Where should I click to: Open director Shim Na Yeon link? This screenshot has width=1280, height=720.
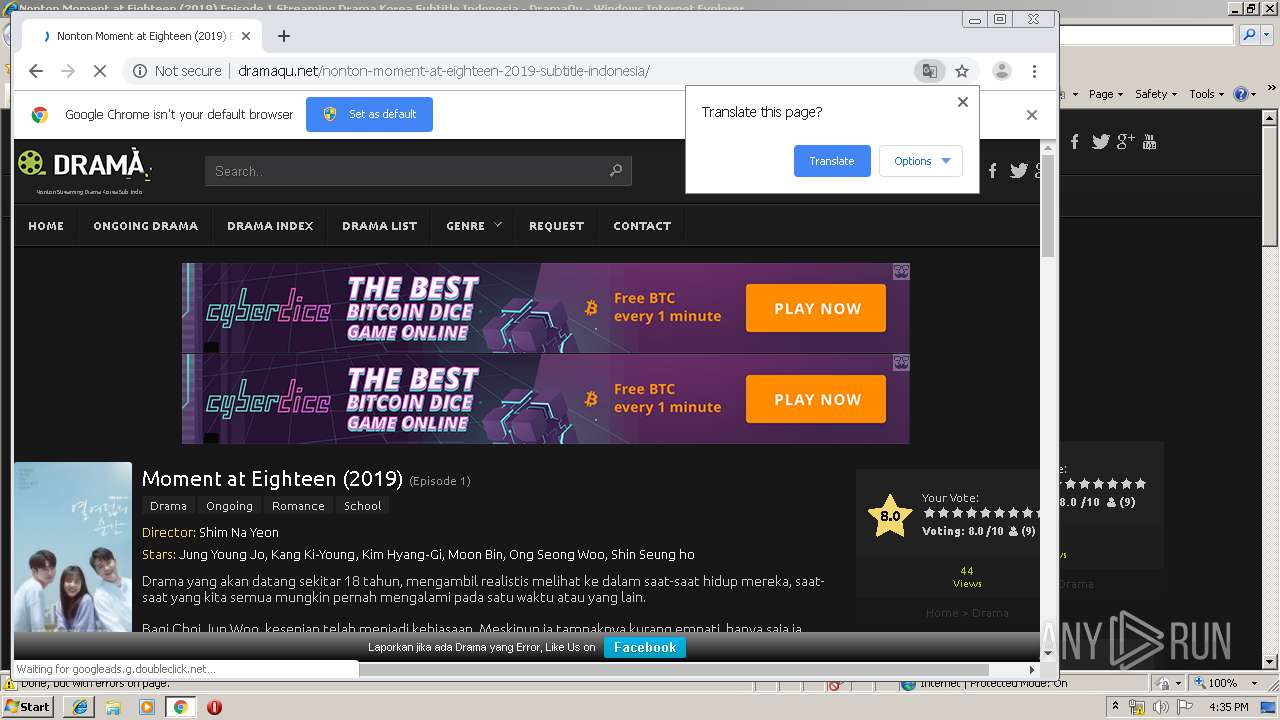[x=239, y=532]
